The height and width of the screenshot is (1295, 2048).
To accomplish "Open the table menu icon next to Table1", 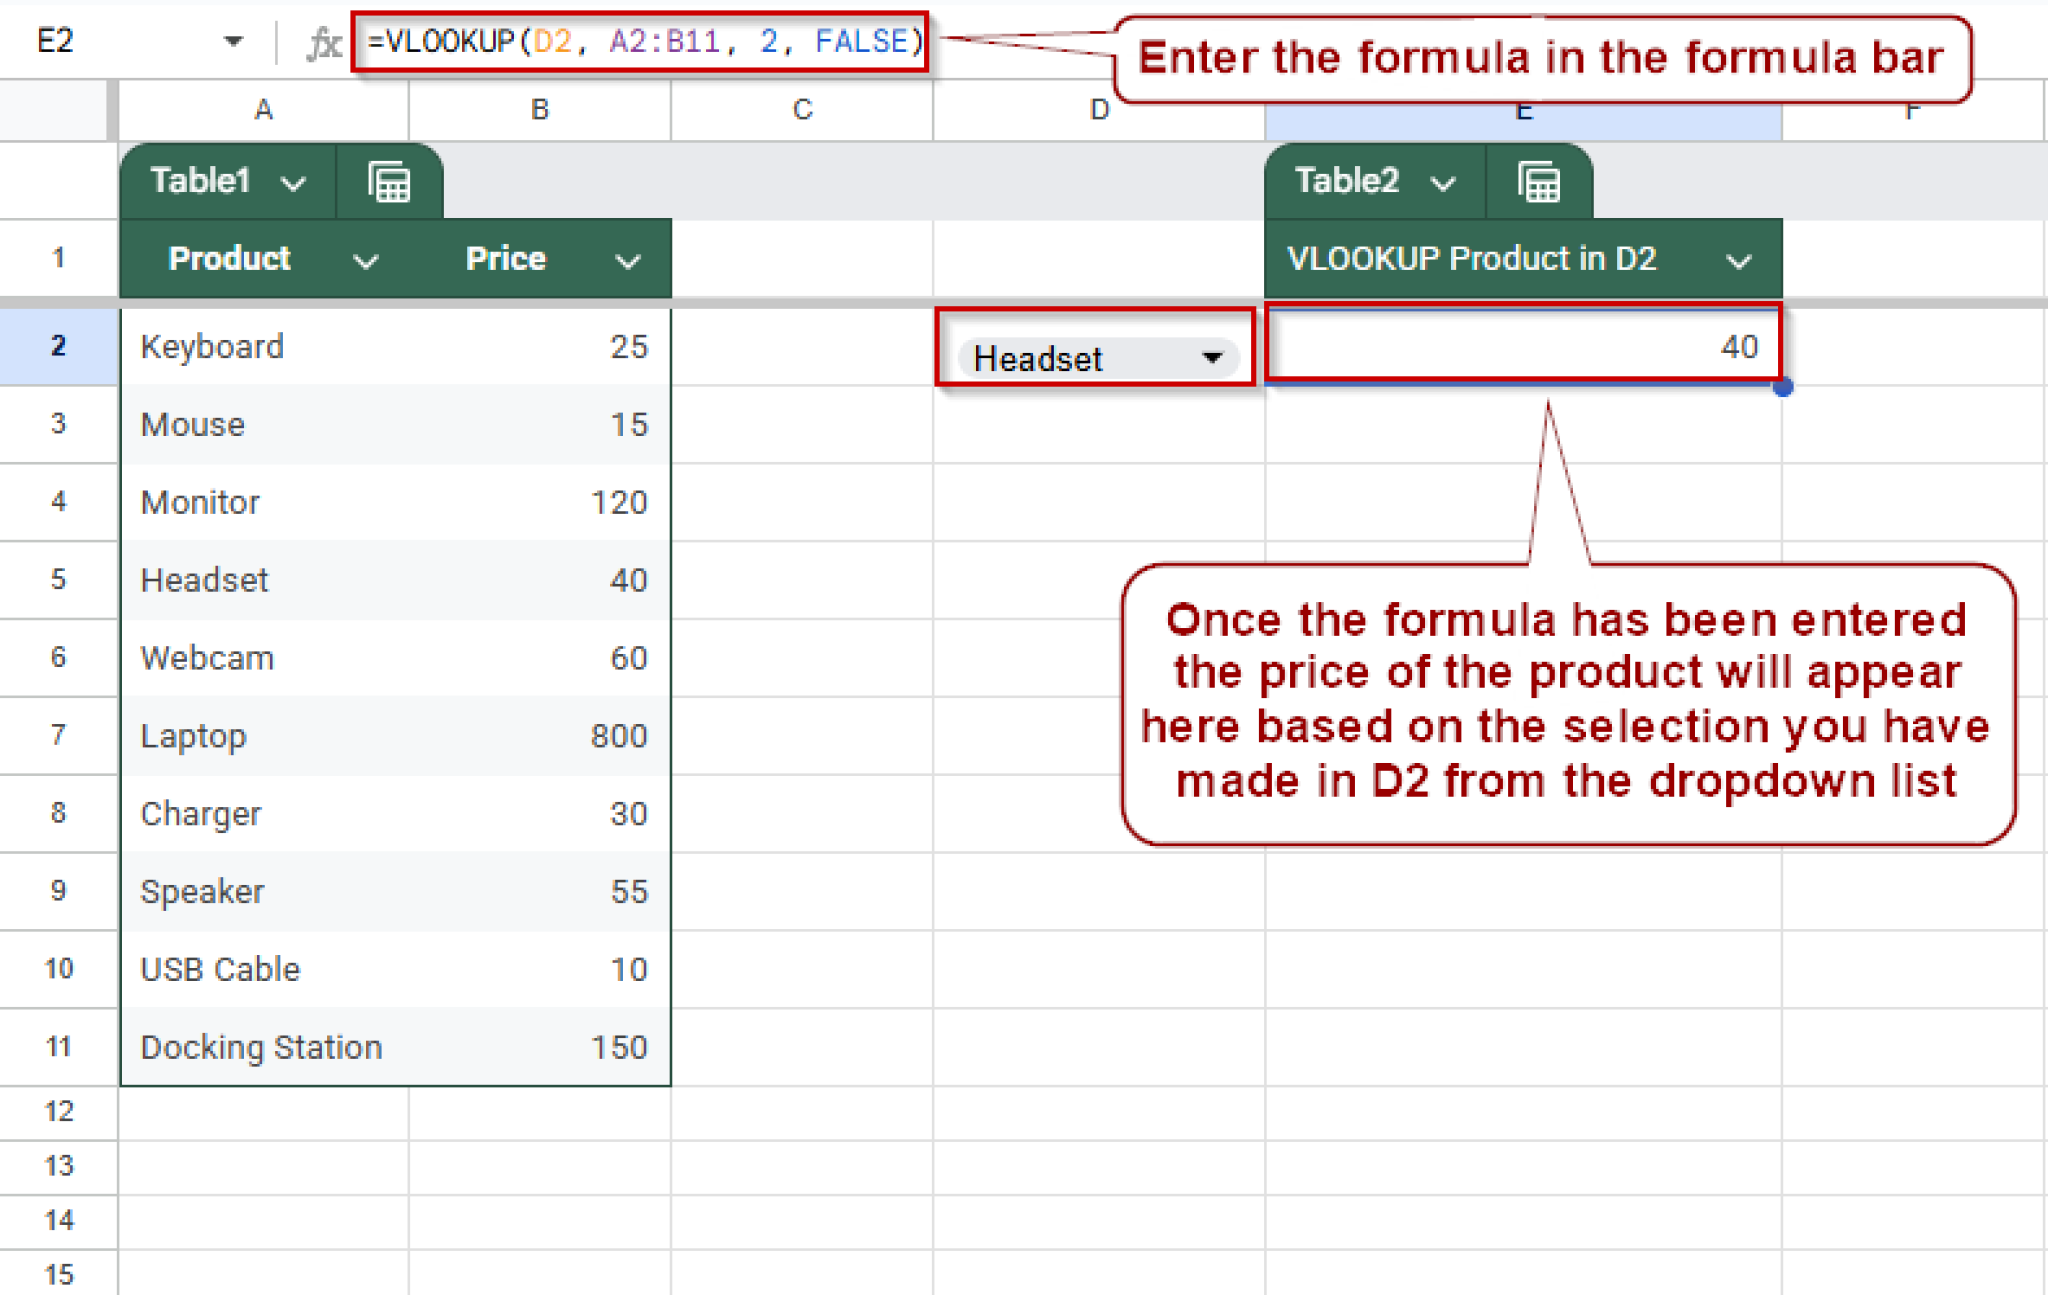I will (389, 181).
